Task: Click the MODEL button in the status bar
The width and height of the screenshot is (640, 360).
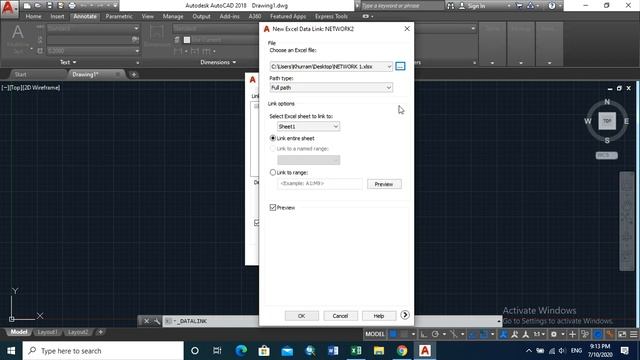Action: click(374, 334)
